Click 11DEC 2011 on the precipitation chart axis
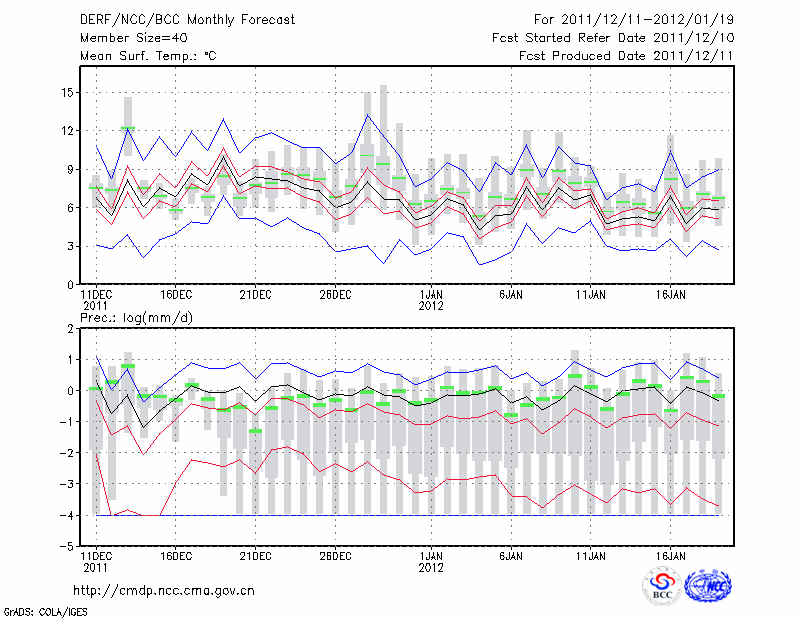 pos(96,560)
